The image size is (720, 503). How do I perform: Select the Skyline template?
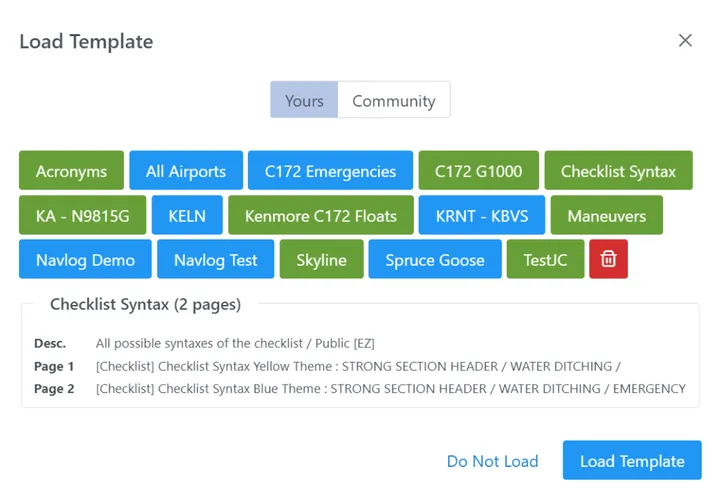pos(321,259)
